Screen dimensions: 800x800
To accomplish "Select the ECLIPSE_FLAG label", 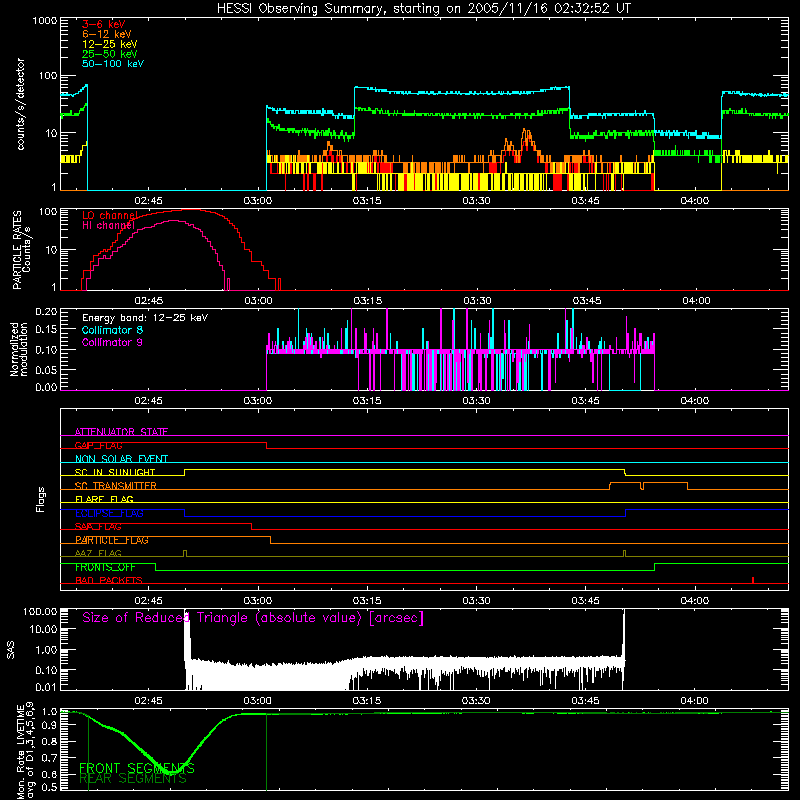I will click(109, 513).
